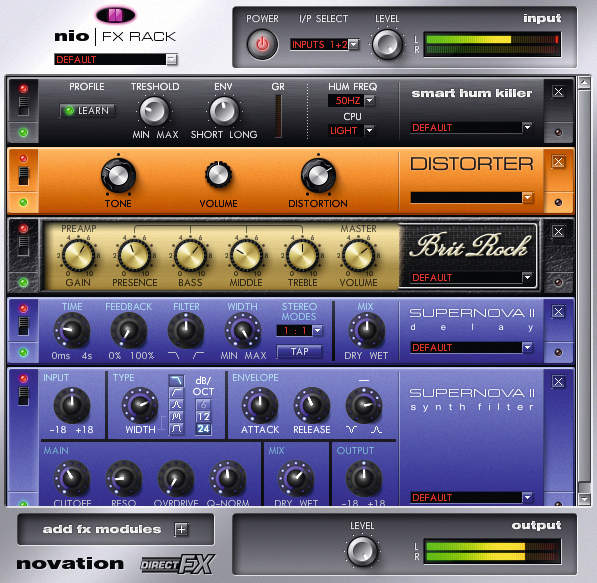Open the main Default preset dropdown
This screenshot has height=583, width=597.
pos(172,59)
